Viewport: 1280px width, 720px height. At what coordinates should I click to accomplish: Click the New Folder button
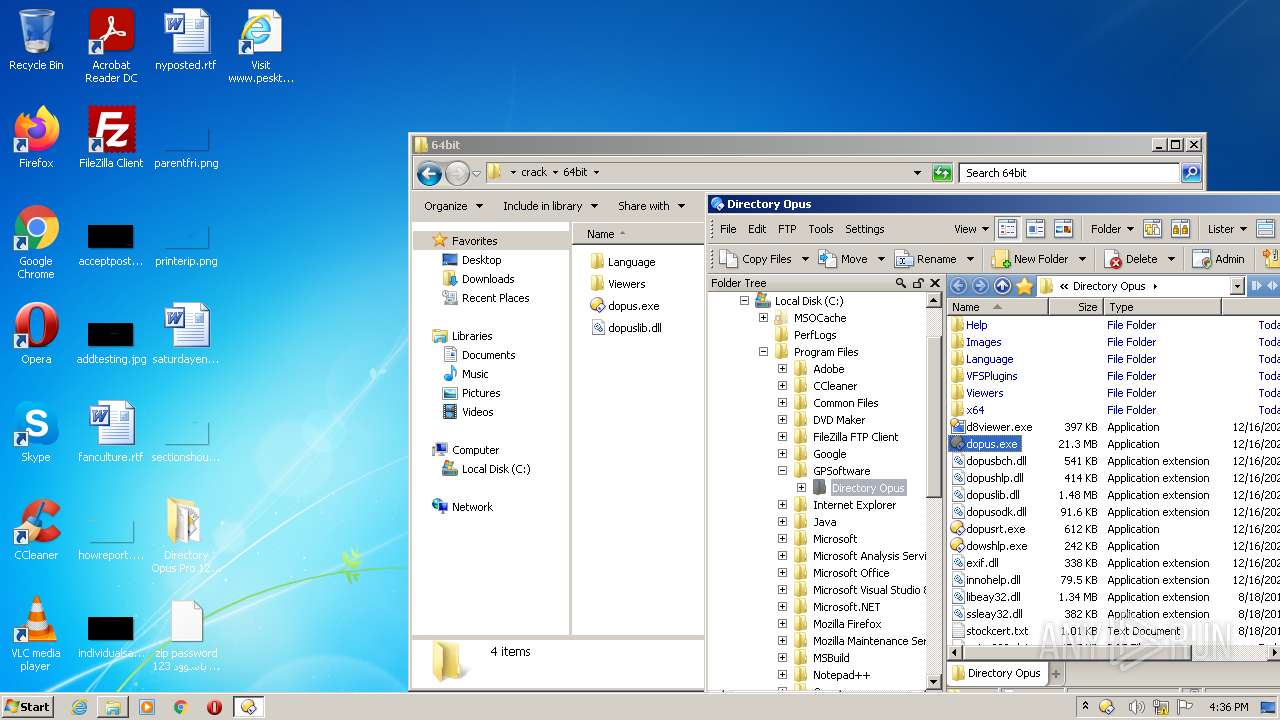click(1030, 259)
